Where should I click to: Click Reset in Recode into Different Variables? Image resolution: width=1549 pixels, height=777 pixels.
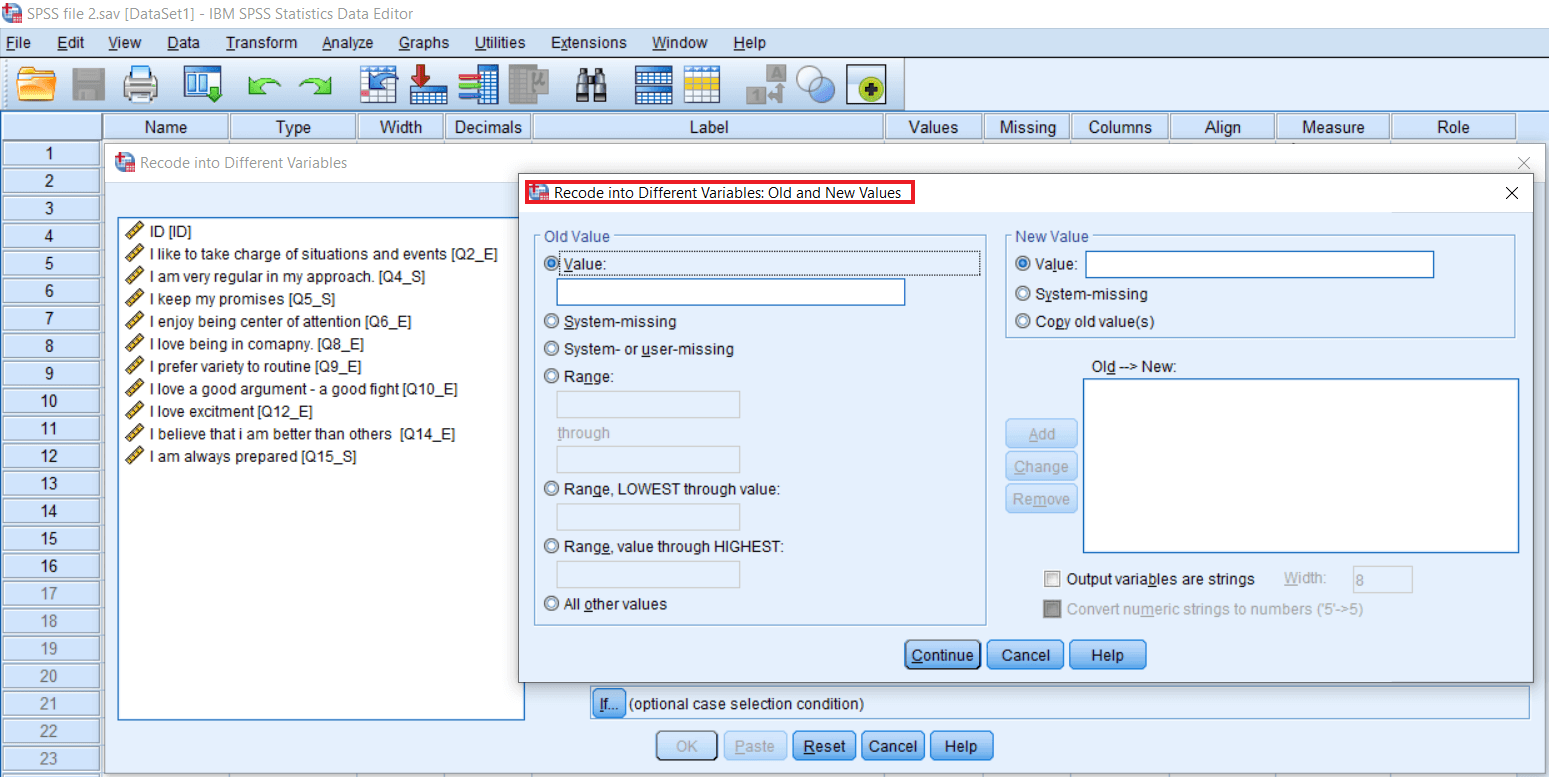[x=824, y=746]
